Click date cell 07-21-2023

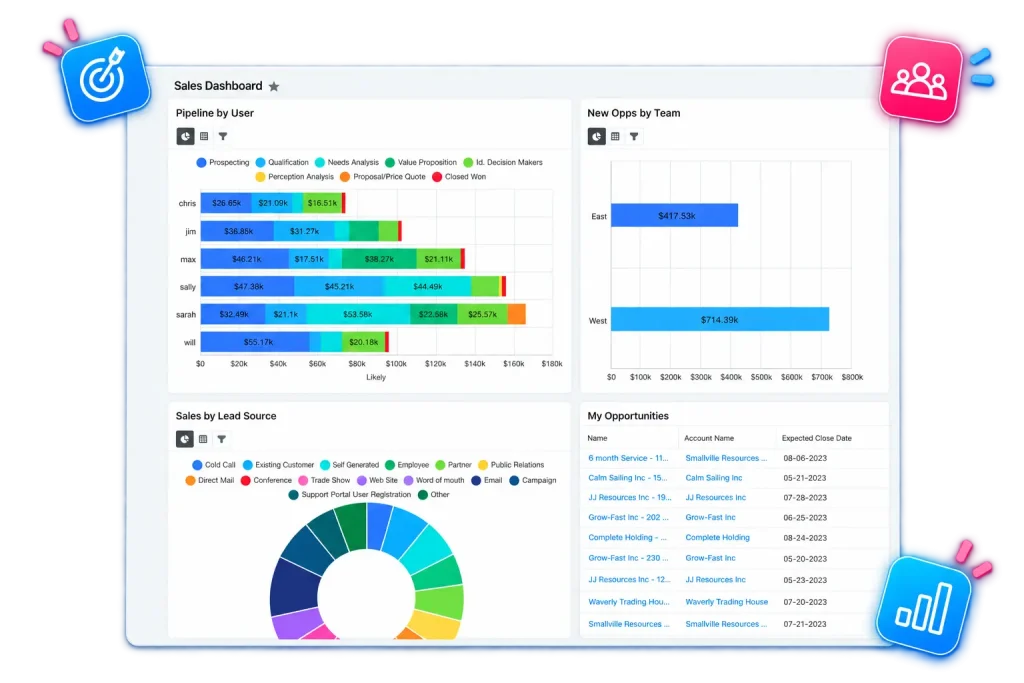[805, 624]
